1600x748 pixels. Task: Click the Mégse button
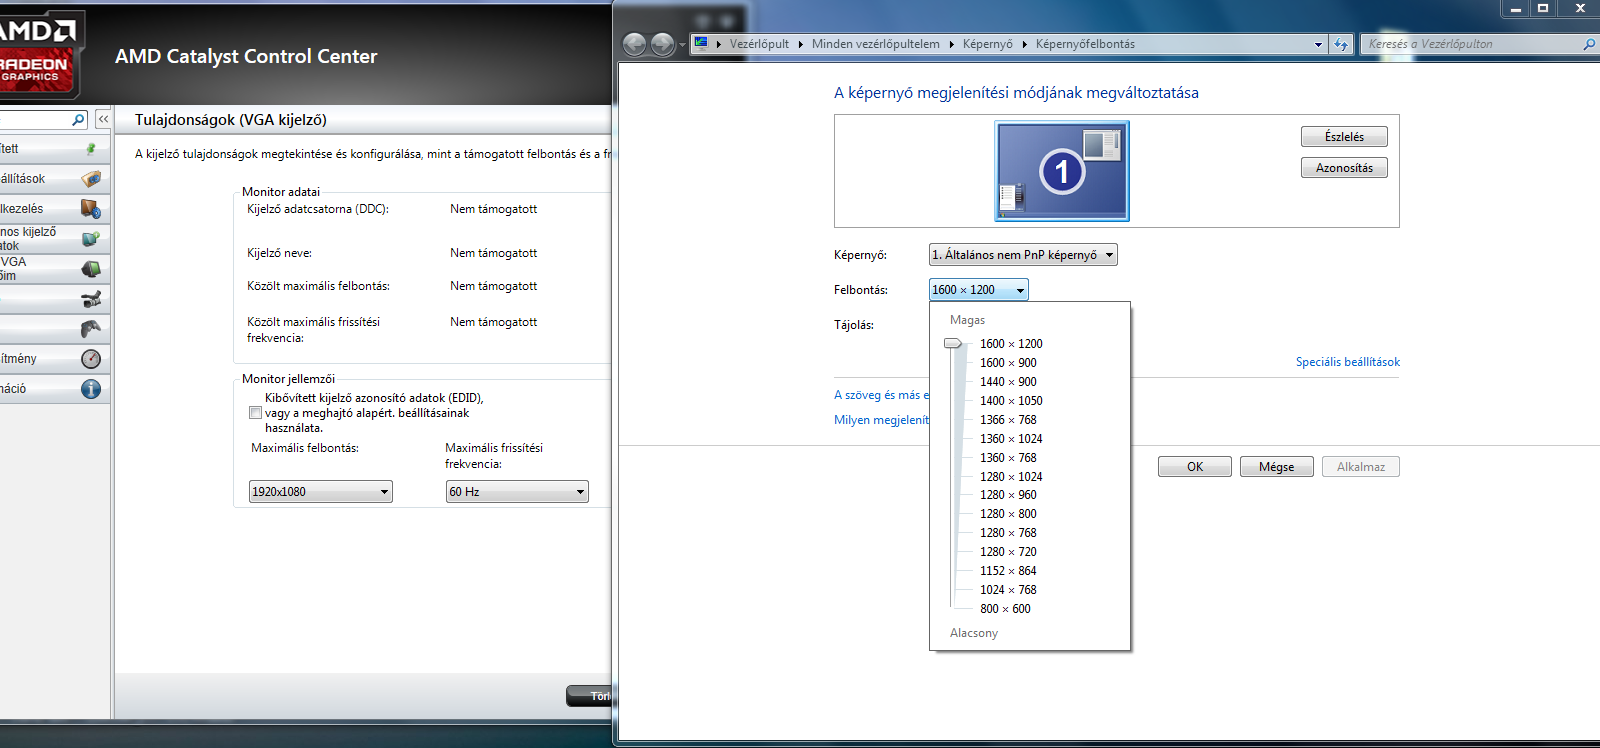click(1277, 467)
